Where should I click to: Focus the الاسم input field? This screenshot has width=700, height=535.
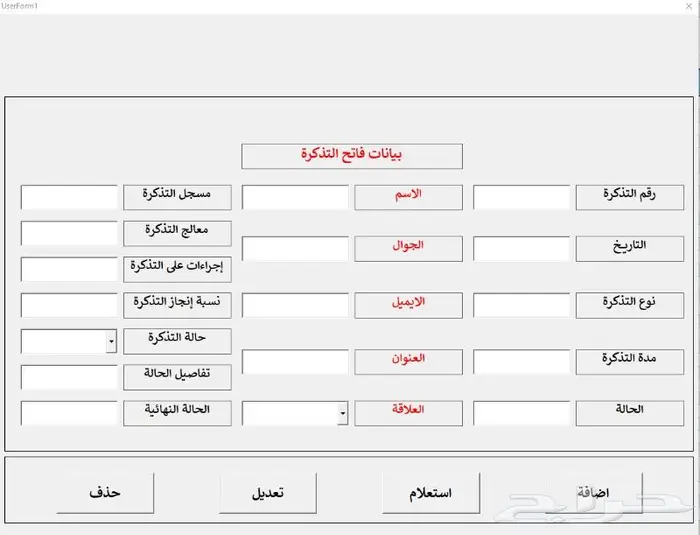coord(295,197)
